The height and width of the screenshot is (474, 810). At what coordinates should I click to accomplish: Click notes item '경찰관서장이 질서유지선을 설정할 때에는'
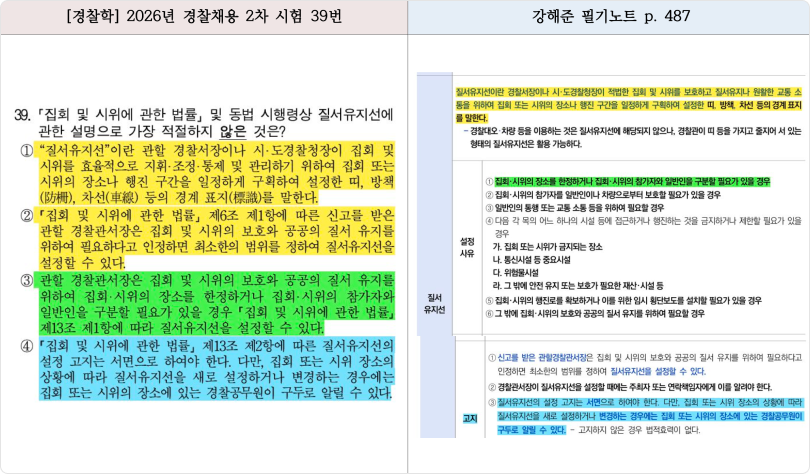(634, 387)
